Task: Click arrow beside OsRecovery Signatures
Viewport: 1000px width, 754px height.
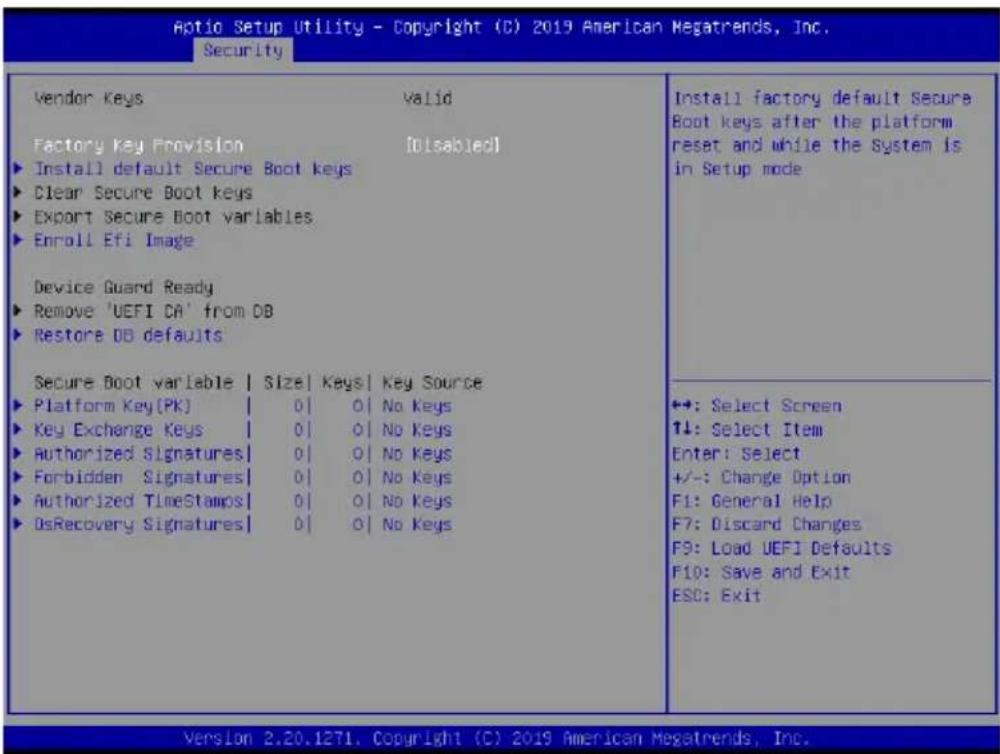Action: (18, 524)
